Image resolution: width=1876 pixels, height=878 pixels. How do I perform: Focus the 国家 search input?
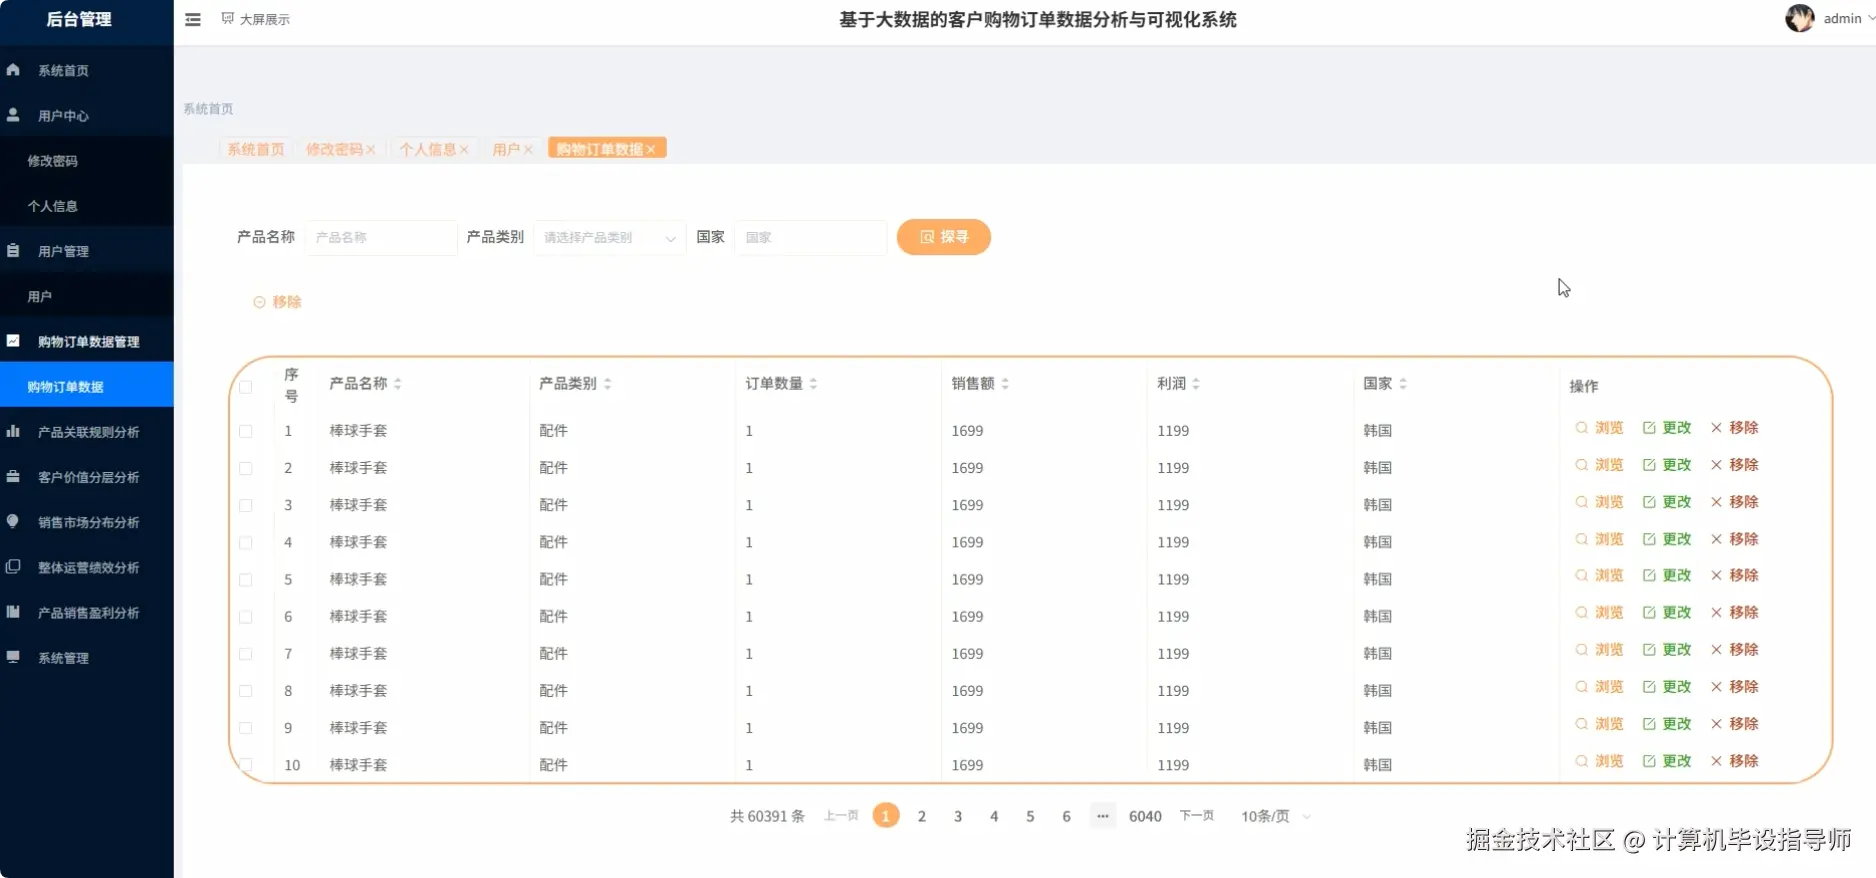811,237
